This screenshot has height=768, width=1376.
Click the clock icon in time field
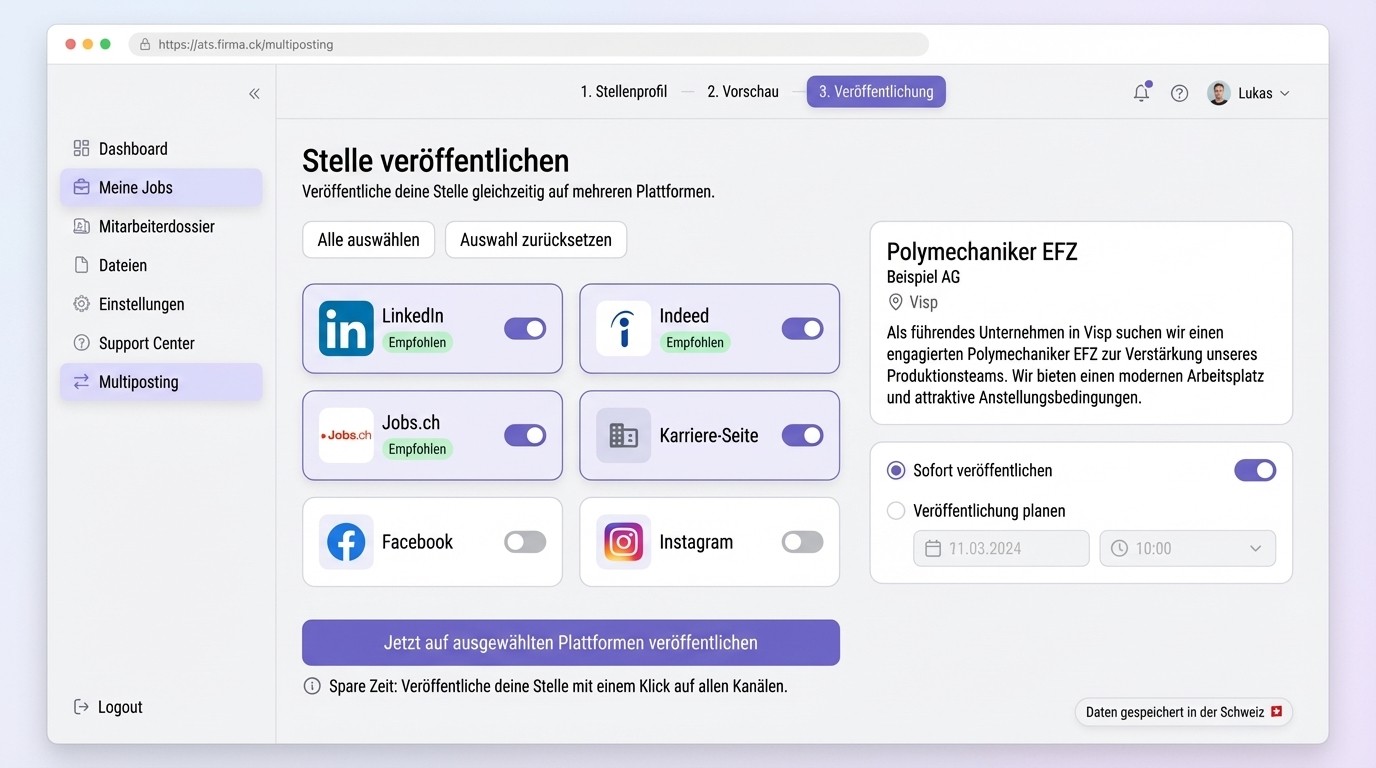(x=1119, y=548)
